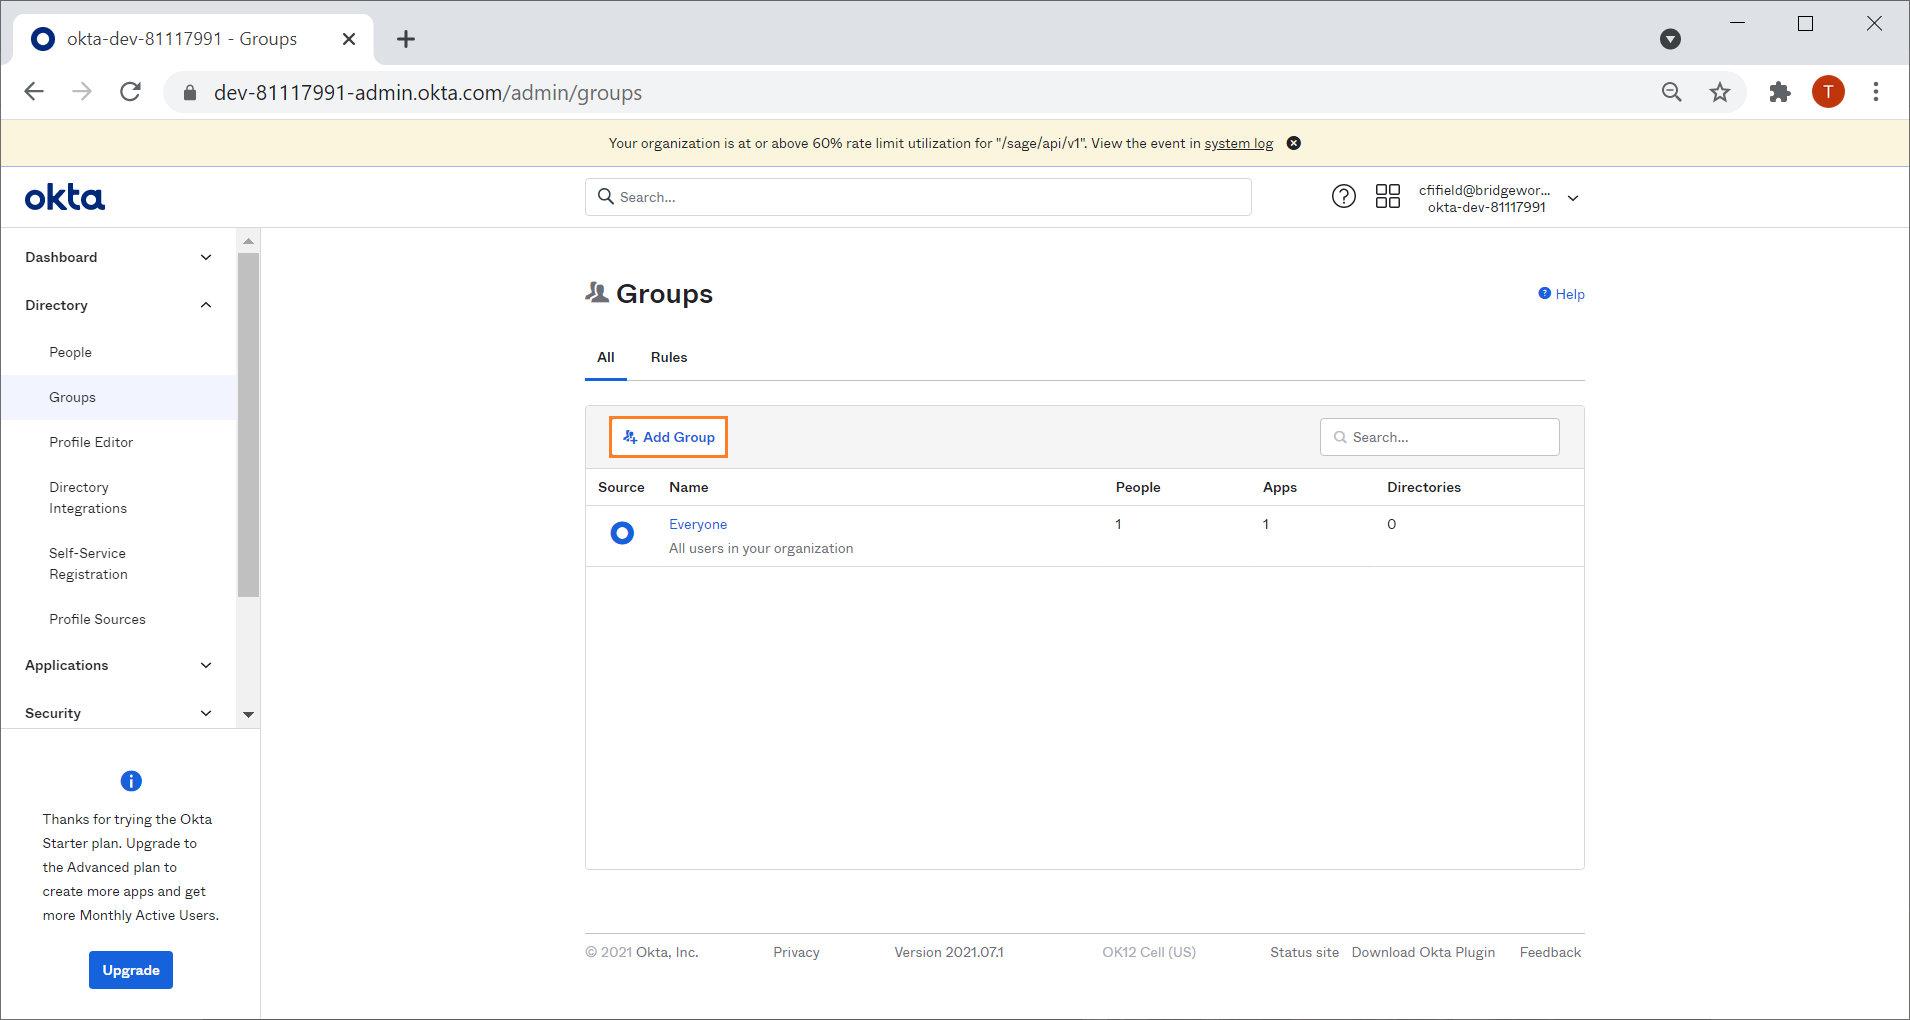Open the Feedback footer link
This screenshot has width=1910, height=1020.
point(1550,952)
